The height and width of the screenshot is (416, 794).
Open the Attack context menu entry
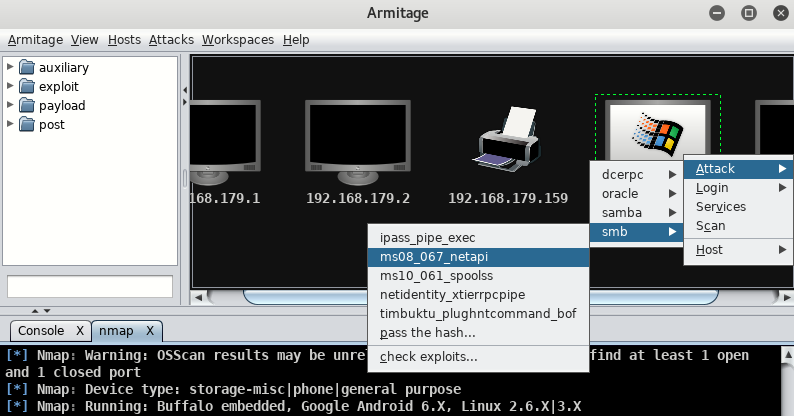click(x=739, y=169)
